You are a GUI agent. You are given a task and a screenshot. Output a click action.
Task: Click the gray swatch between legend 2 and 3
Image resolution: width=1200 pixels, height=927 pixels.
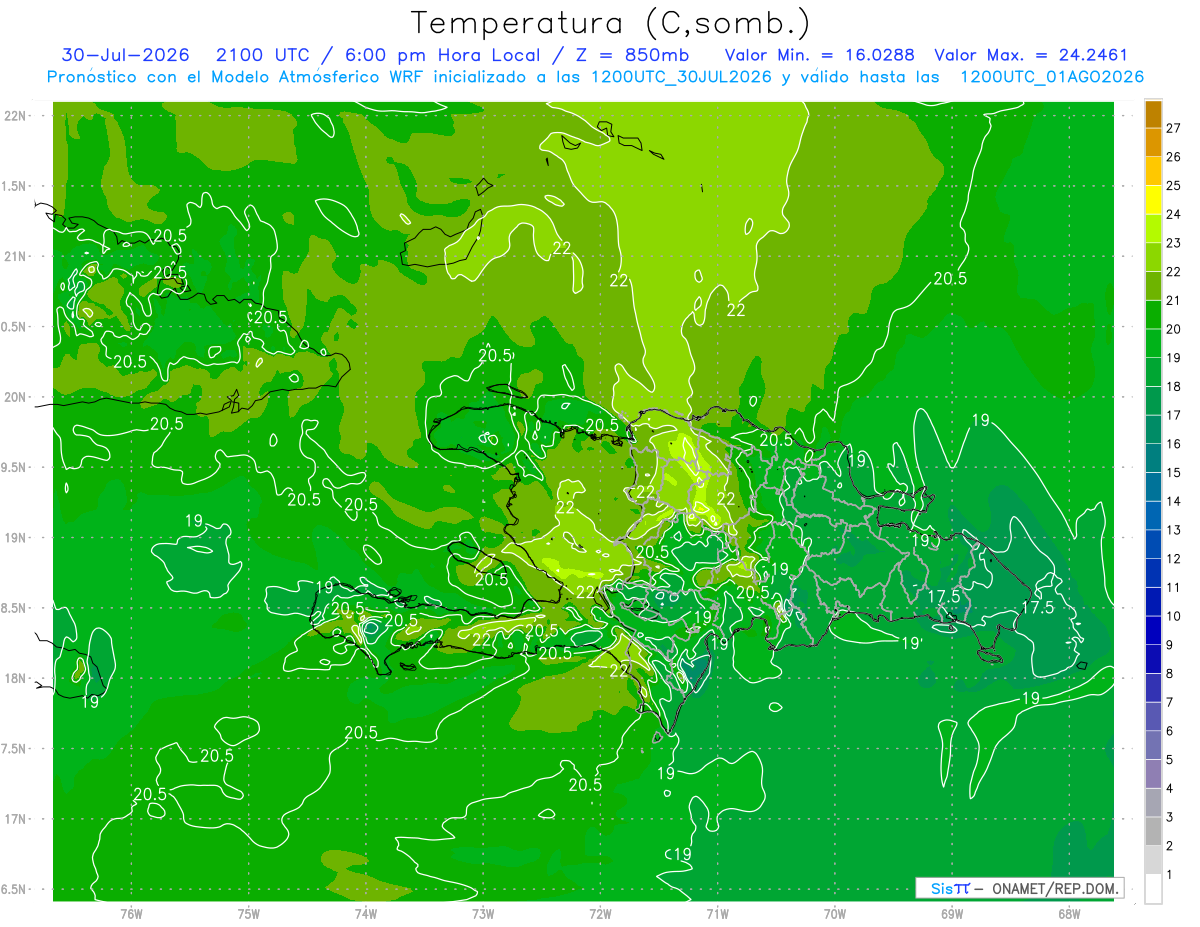point(1153,831)
